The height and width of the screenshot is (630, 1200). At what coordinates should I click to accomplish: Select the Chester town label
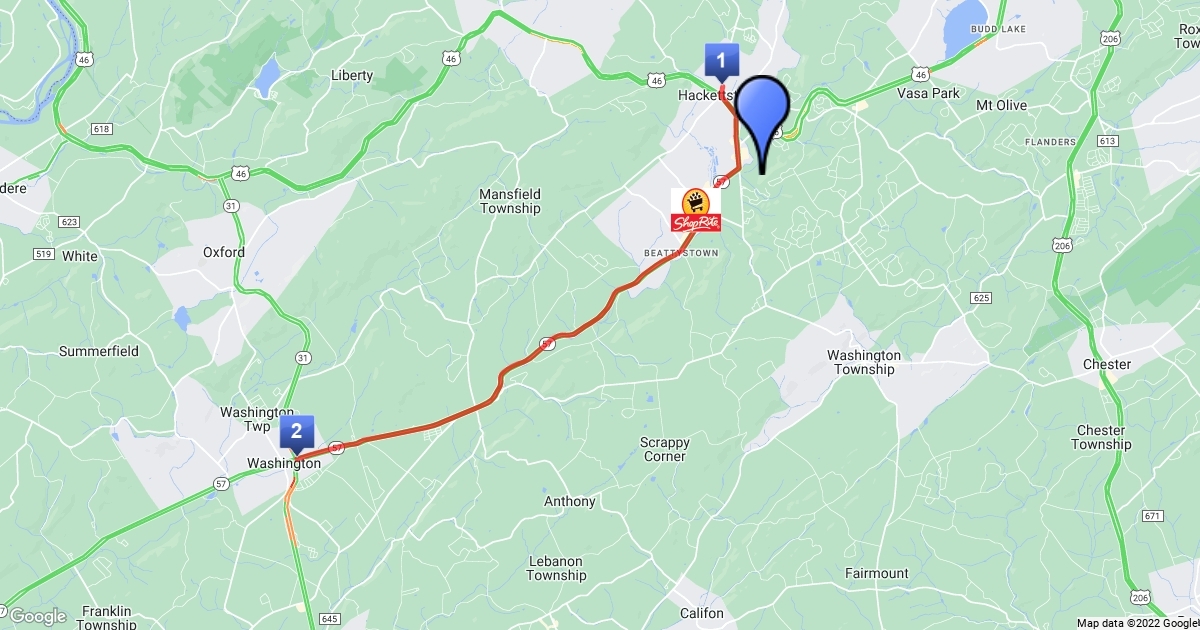pos(1107,365)
